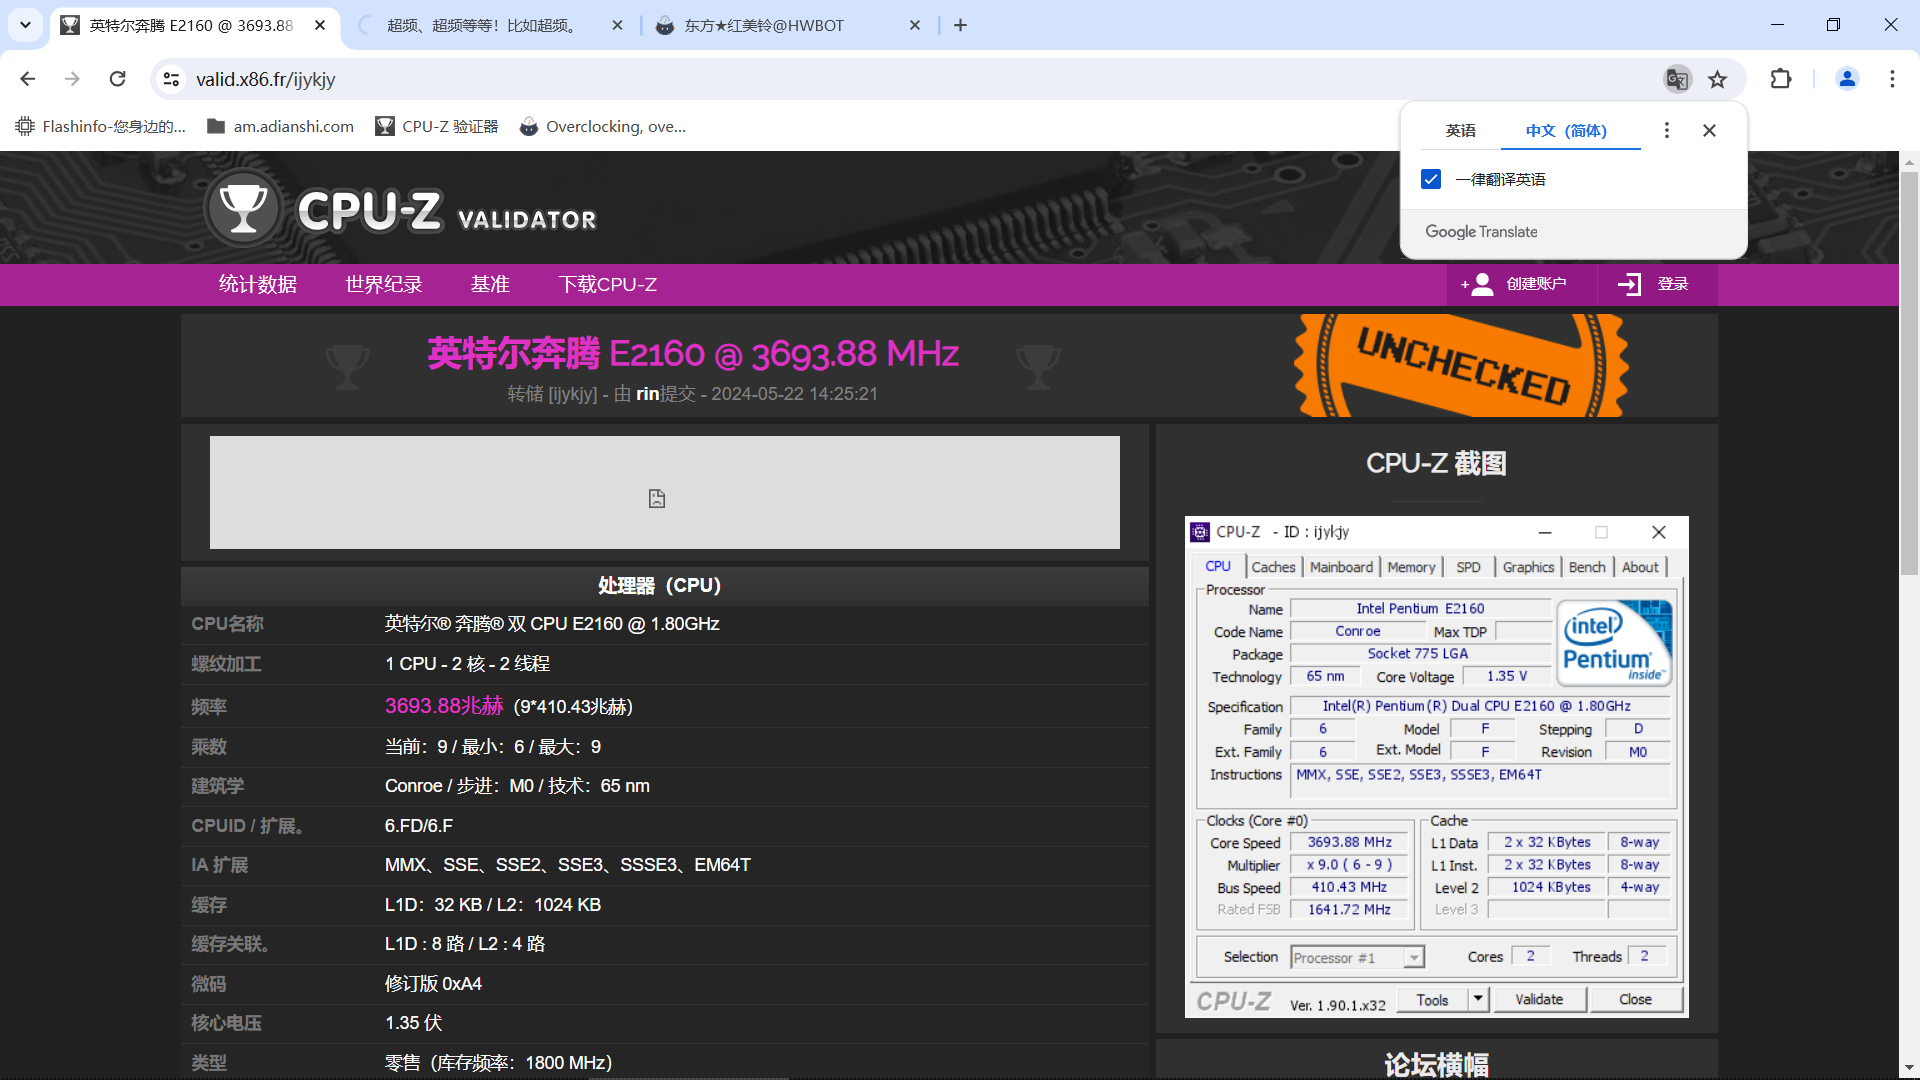
Task: Select 英语 in translate popup
Action: coord(1460,131)
